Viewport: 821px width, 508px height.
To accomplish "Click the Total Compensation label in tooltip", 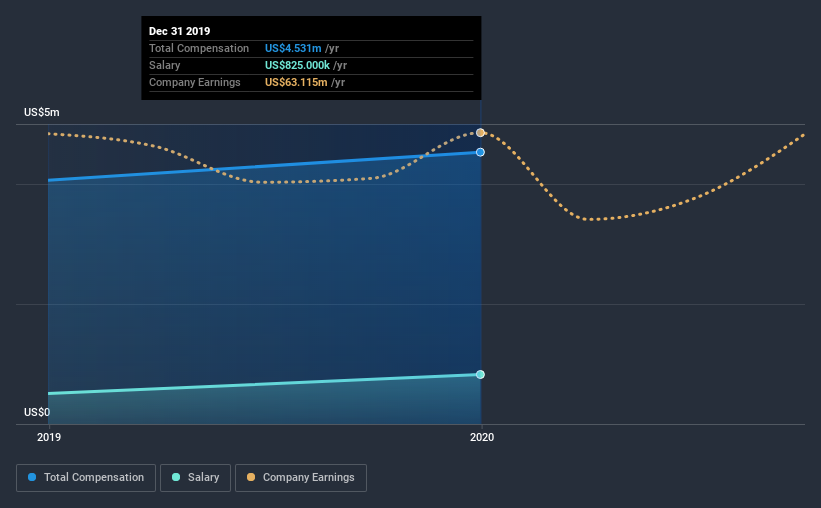I will (x=199, y=48).
